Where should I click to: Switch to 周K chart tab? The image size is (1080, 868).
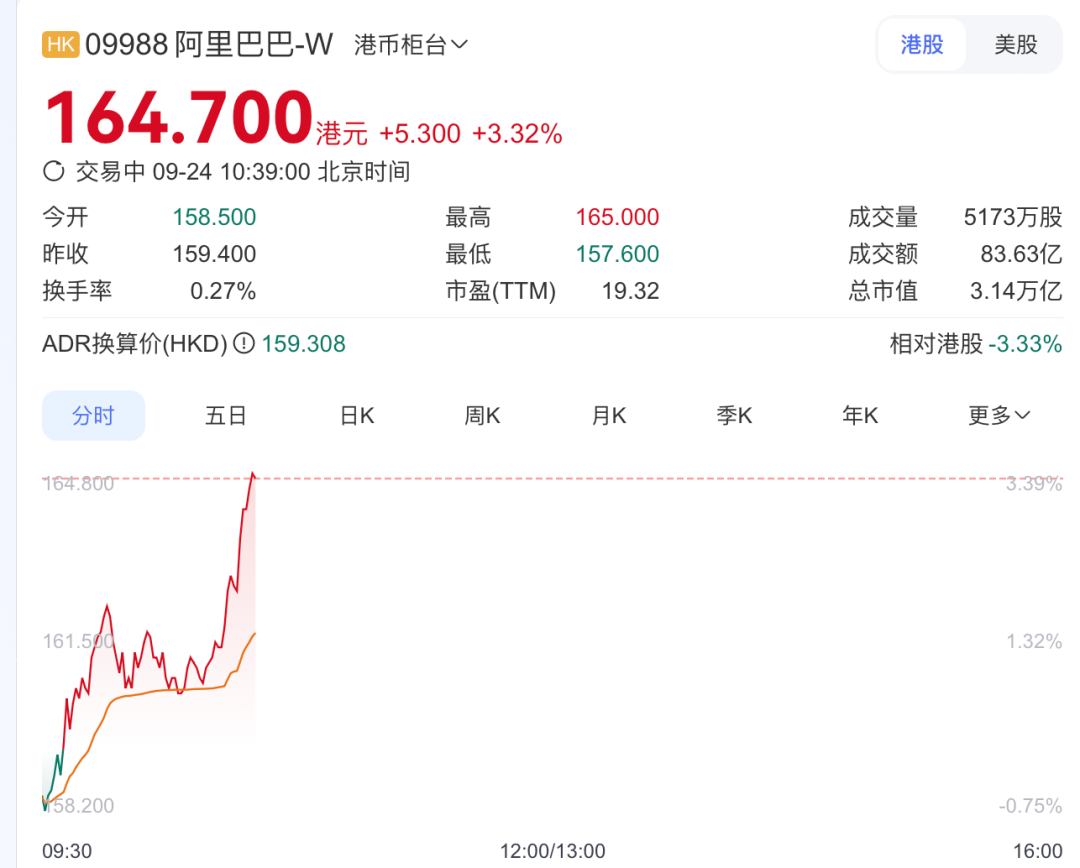point(482,416)
